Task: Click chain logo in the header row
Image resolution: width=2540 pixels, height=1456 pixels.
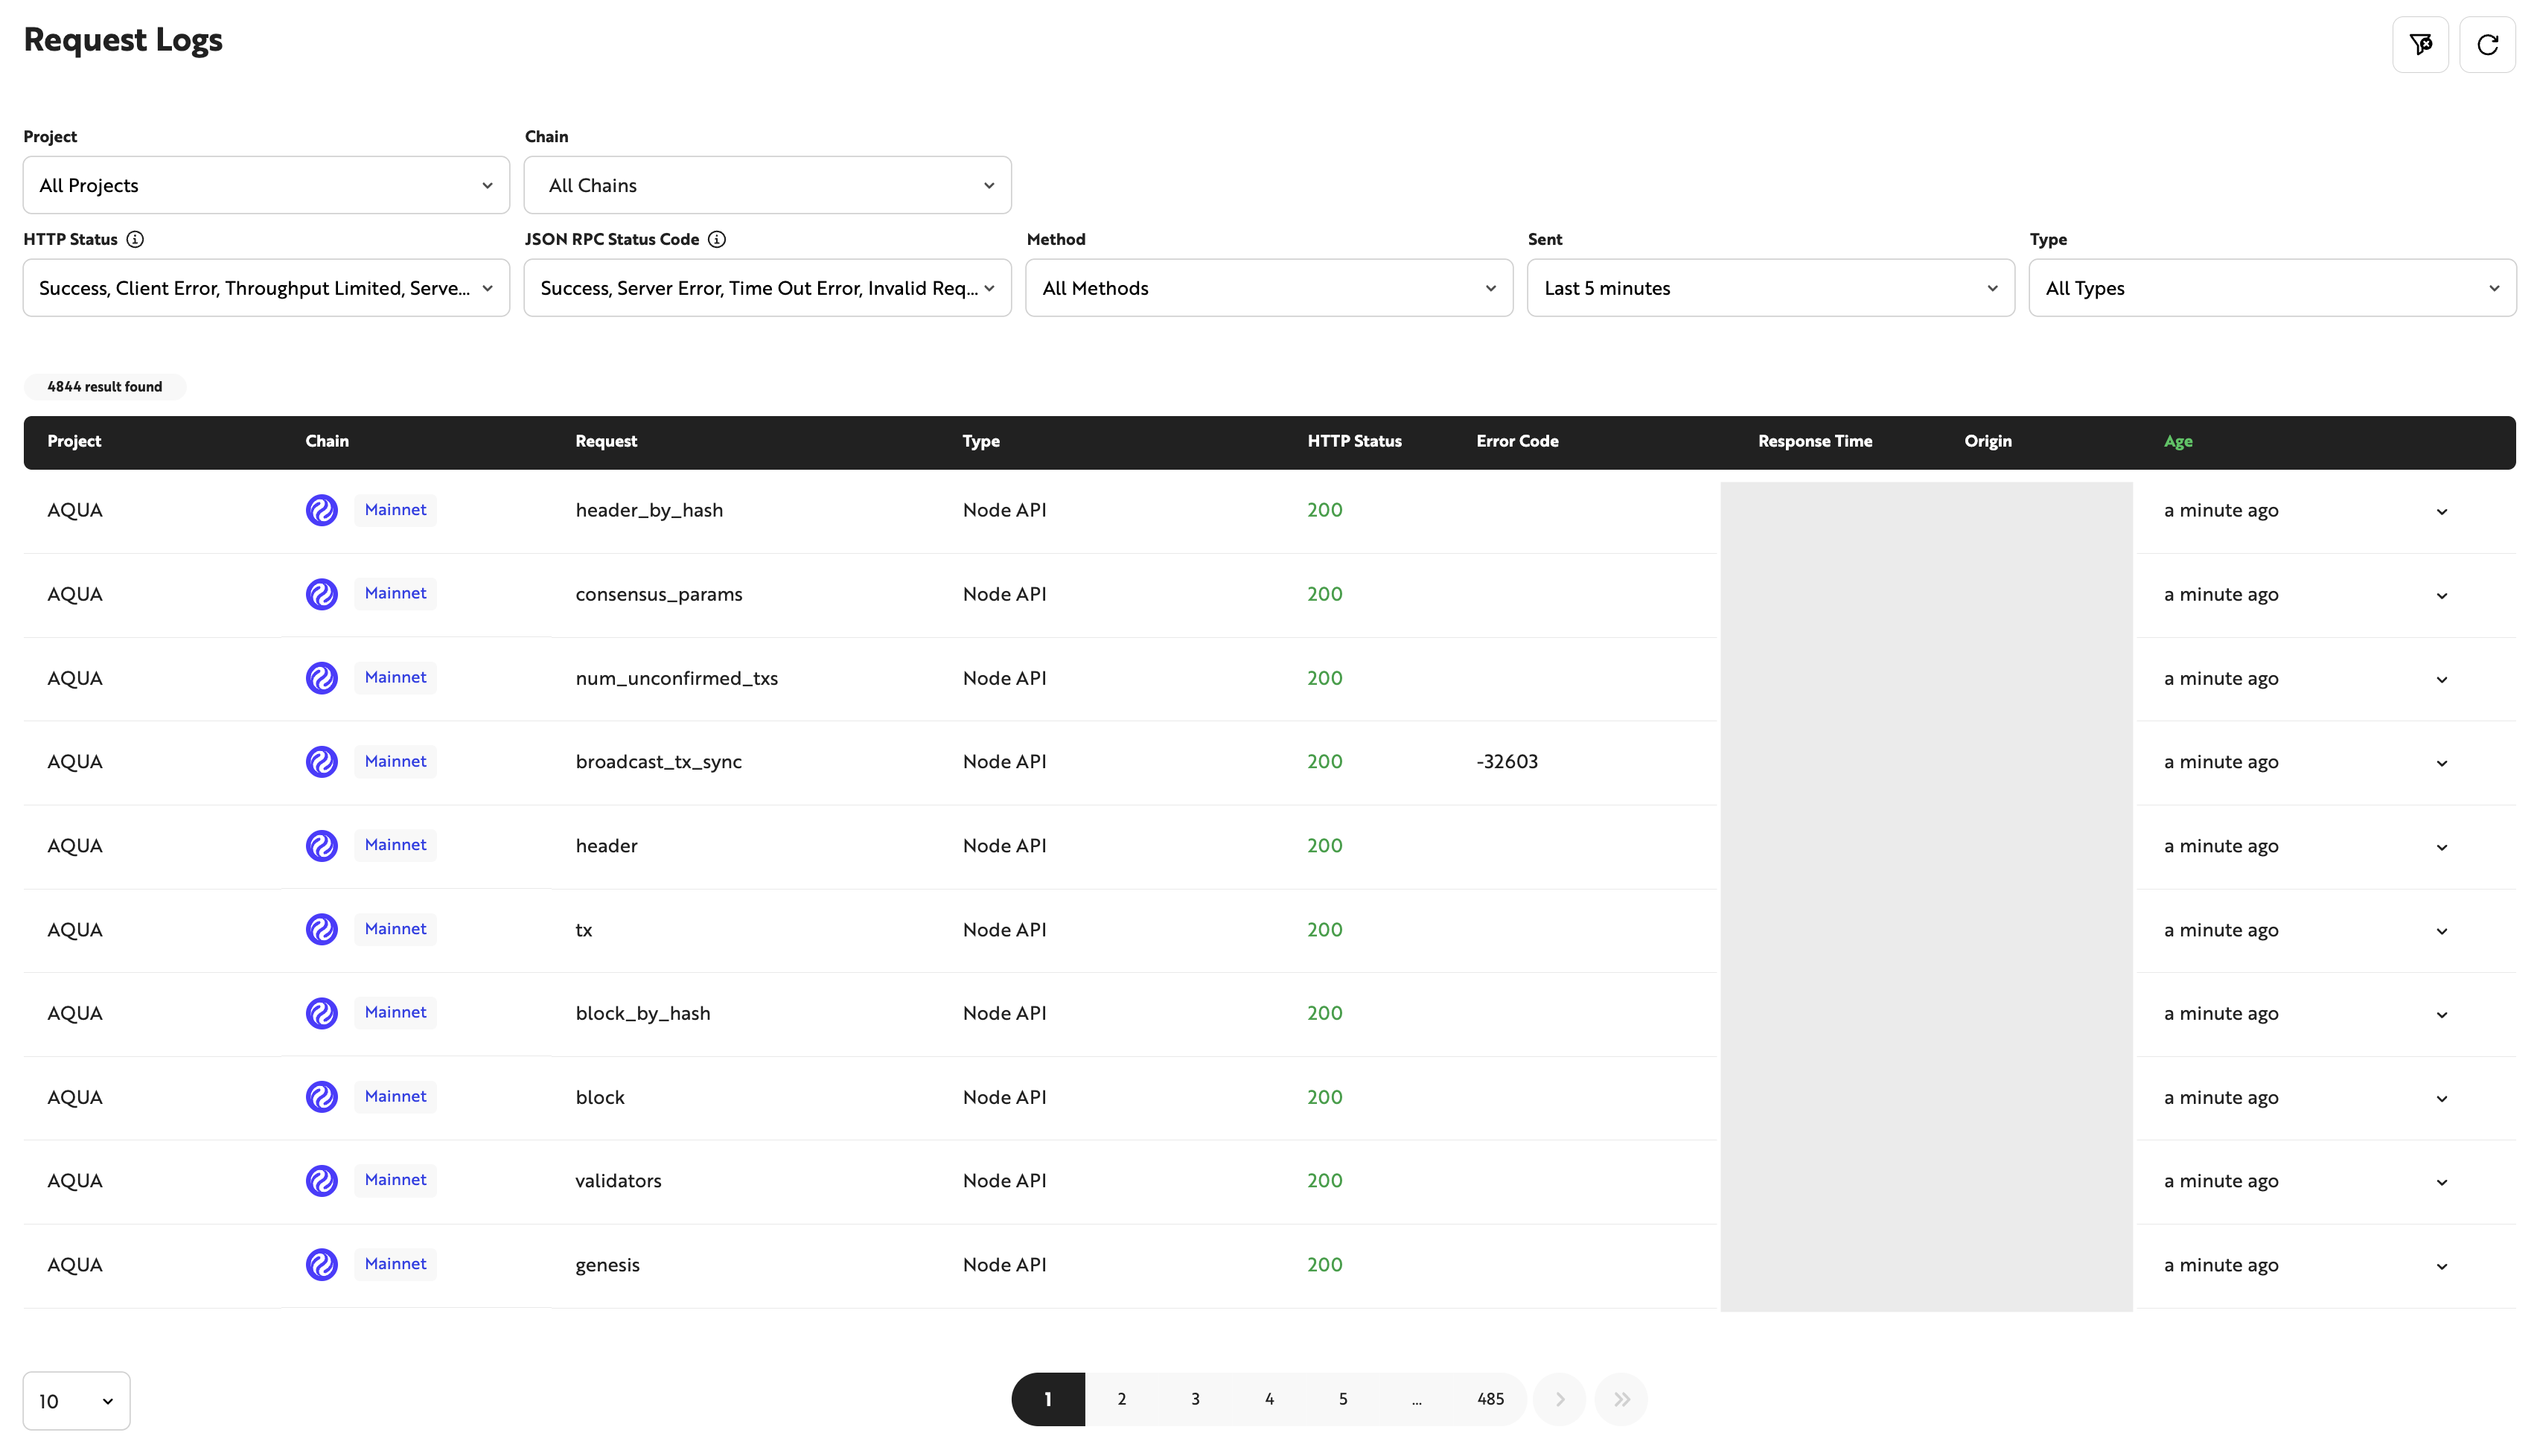Action: pyautogui.click(x=321, y=846)
